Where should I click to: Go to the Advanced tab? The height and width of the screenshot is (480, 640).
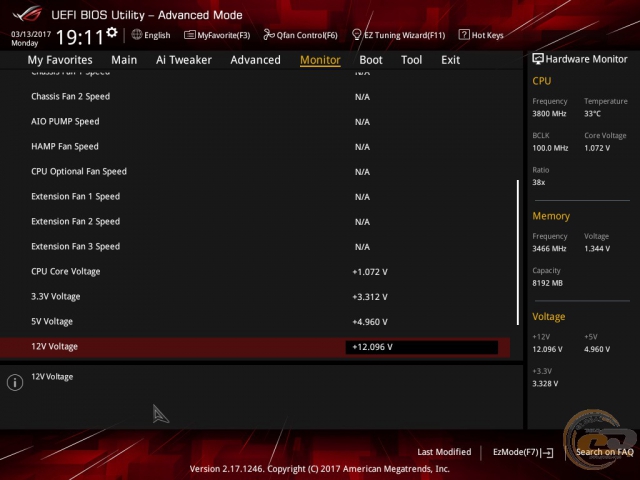(x=256, y=60)
